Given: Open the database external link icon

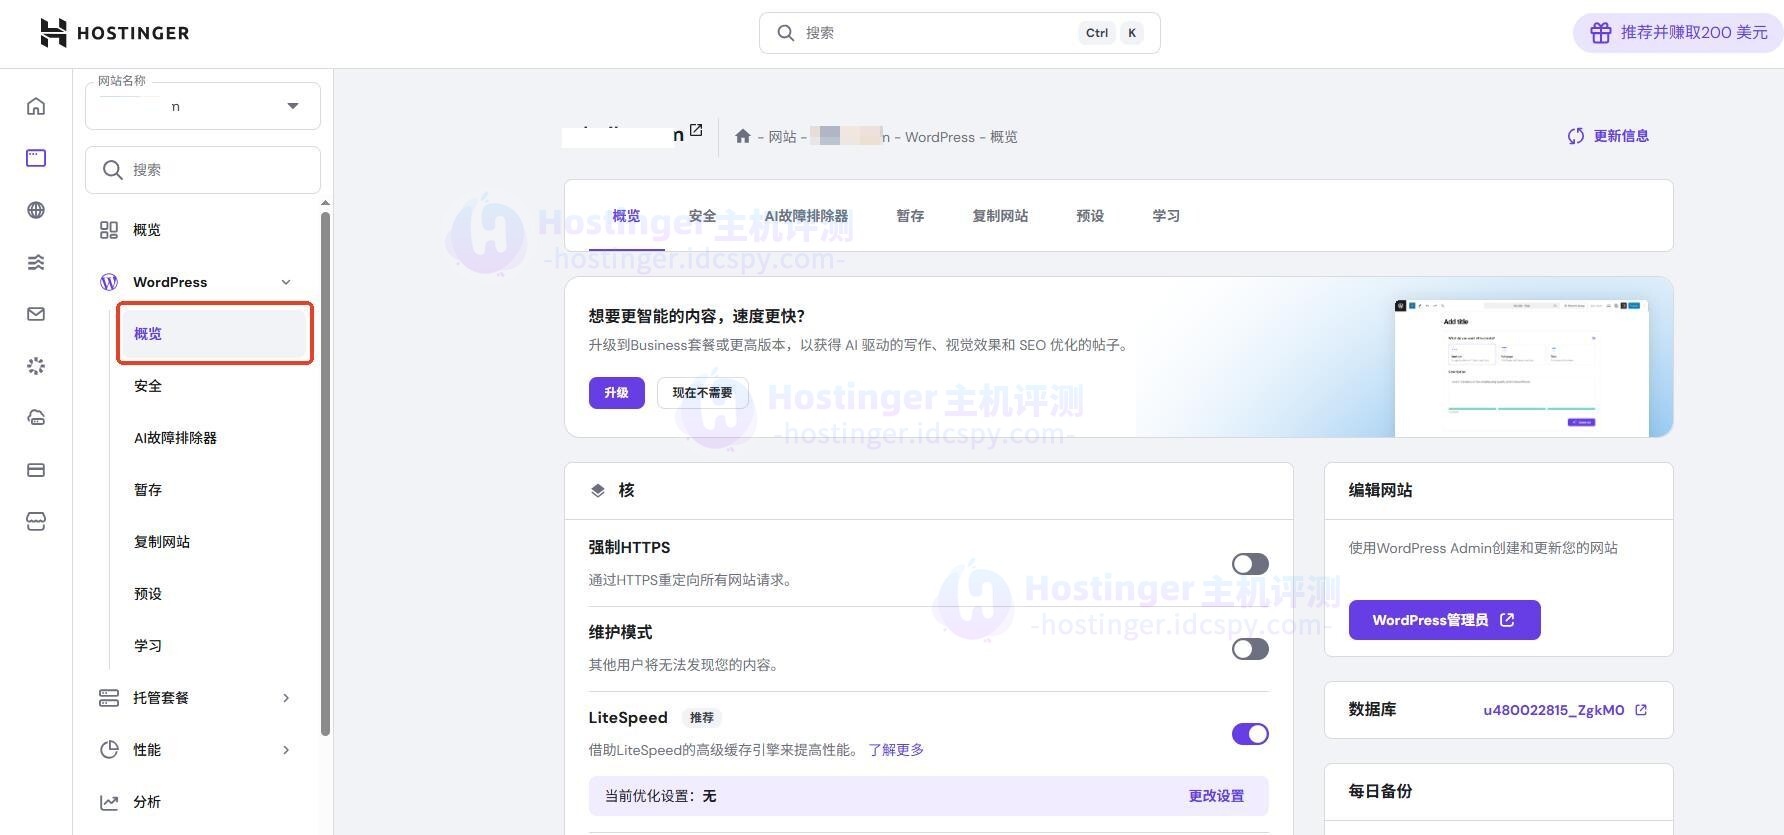Looking at the screenshot, I should click(1641, 710).
